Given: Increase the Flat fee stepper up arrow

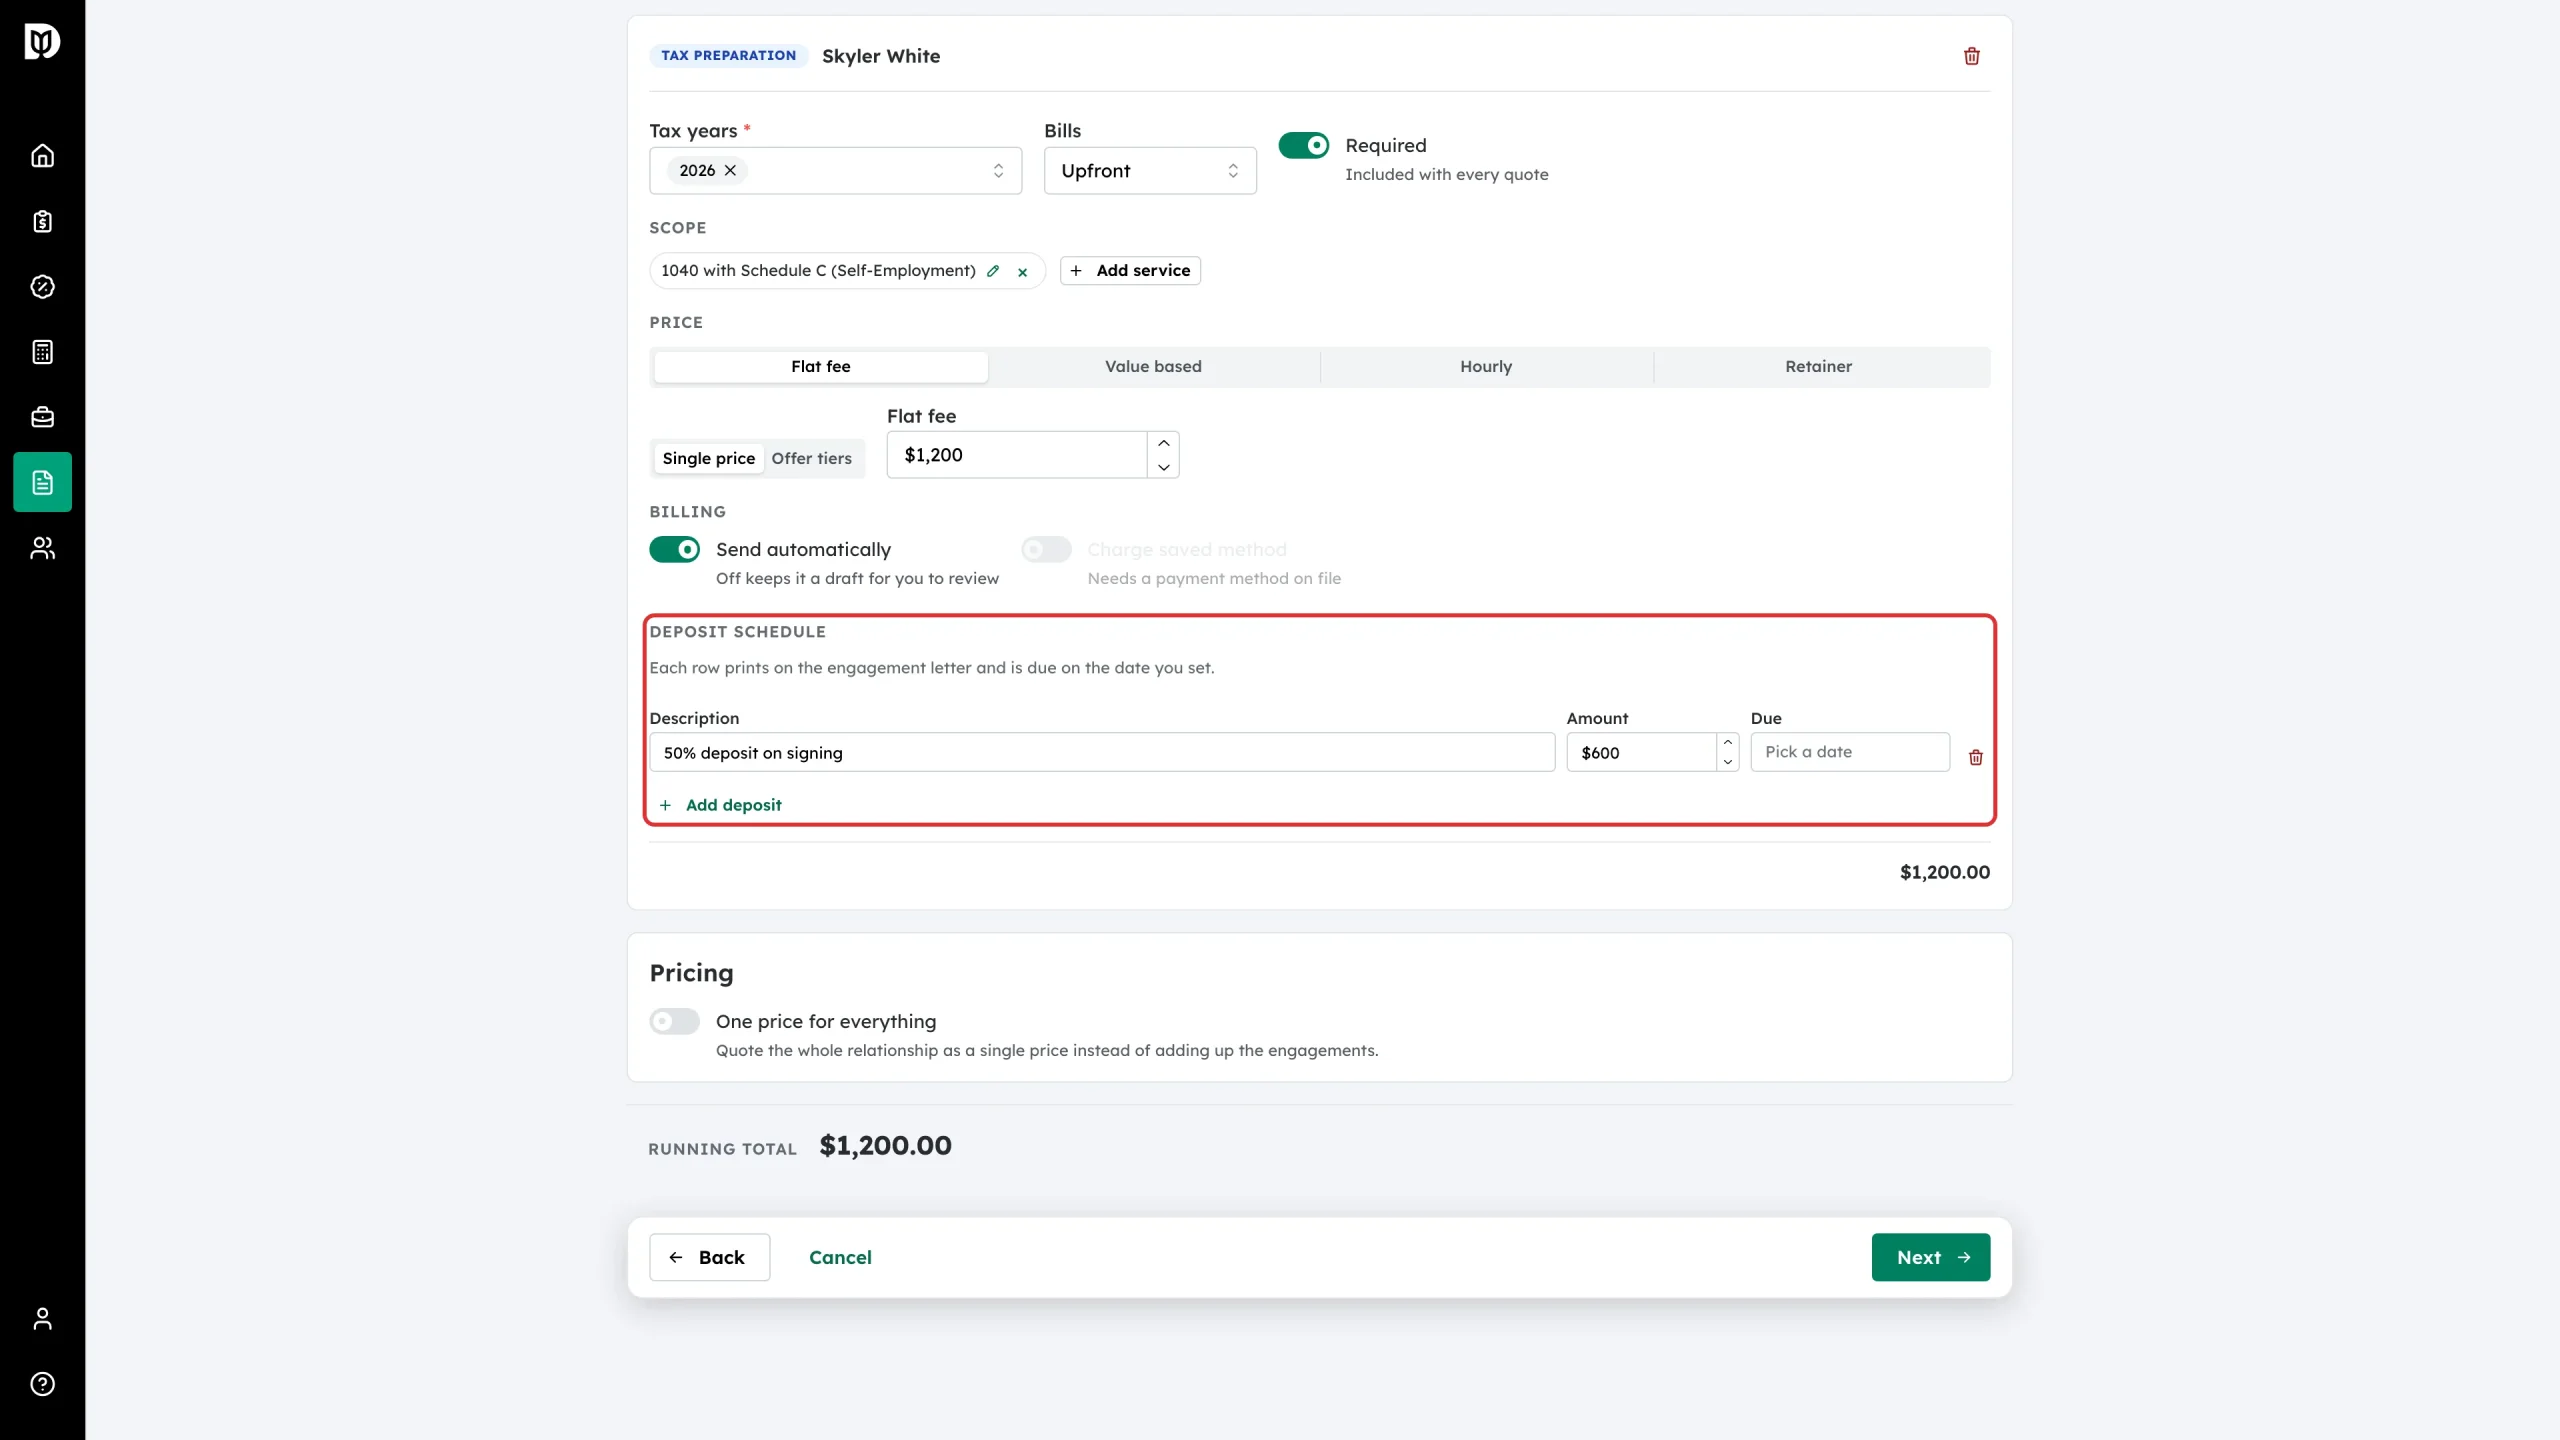Looking at the screenshot, I should pyautogui.click(x=1164, y=443).
